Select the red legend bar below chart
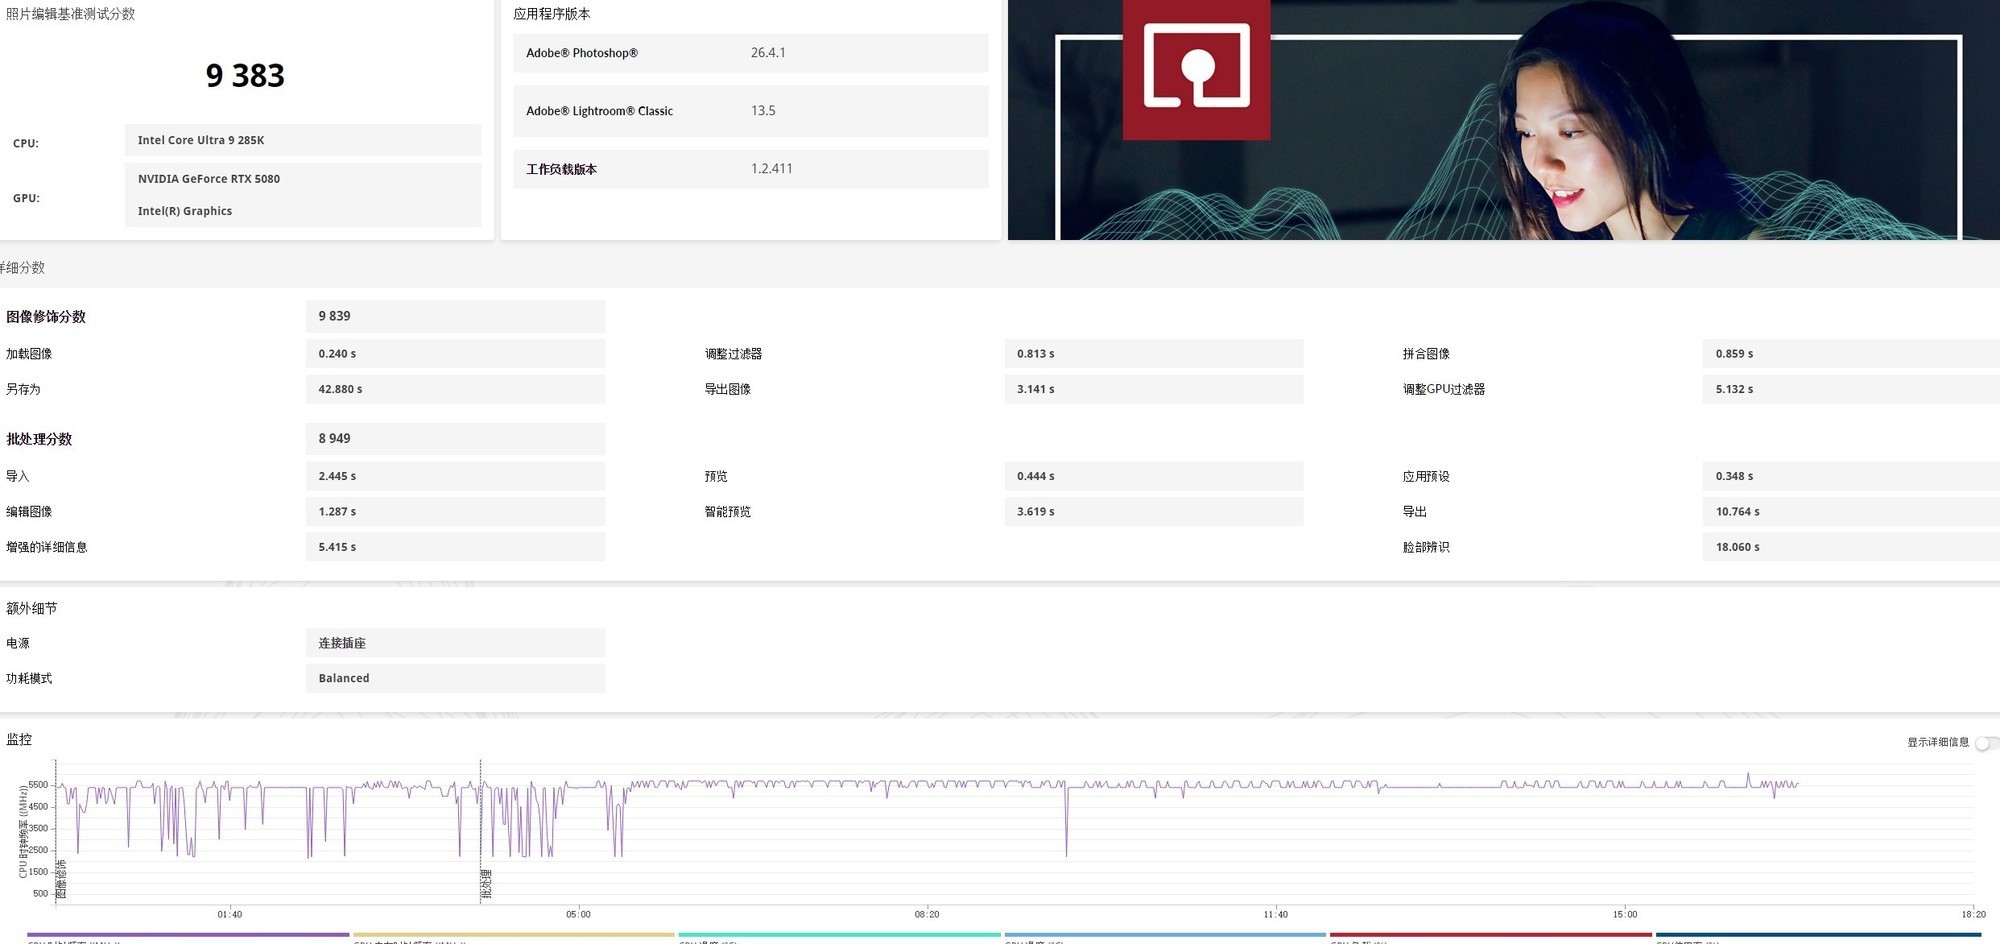This screenshot has height=944, width=2000. click(1490, 935)
